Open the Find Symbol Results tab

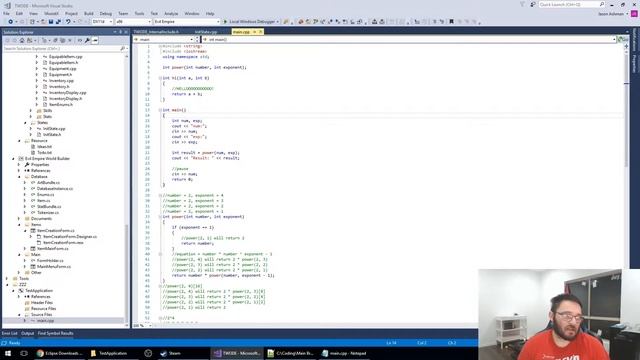click(x=56, y=333)
